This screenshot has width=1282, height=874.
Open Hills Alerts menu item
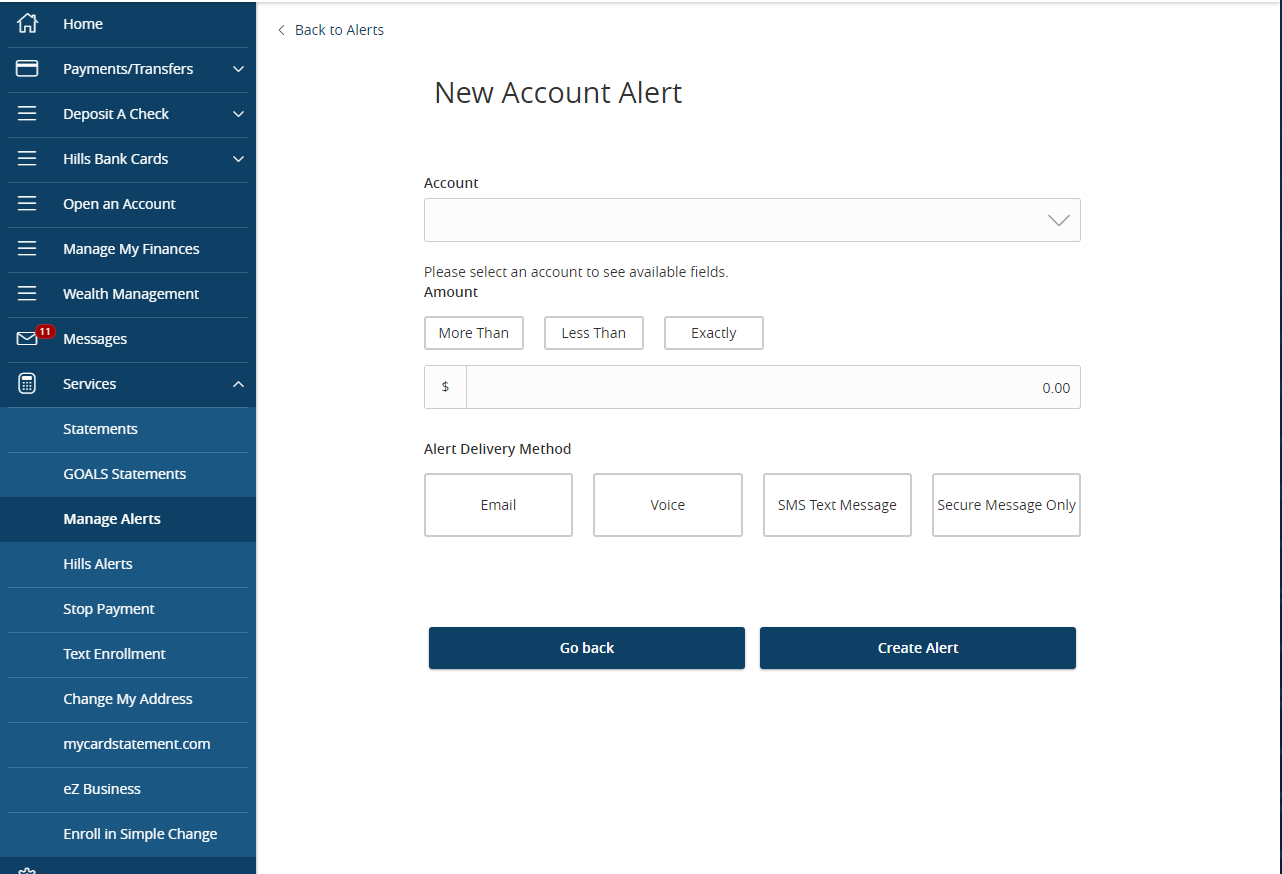coord(128,564)
